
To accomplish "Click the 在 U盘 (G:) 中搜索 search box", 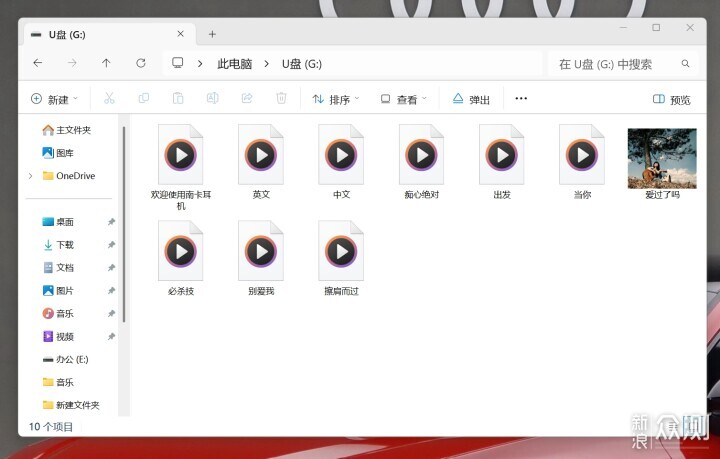I will [x=622, y=64].
